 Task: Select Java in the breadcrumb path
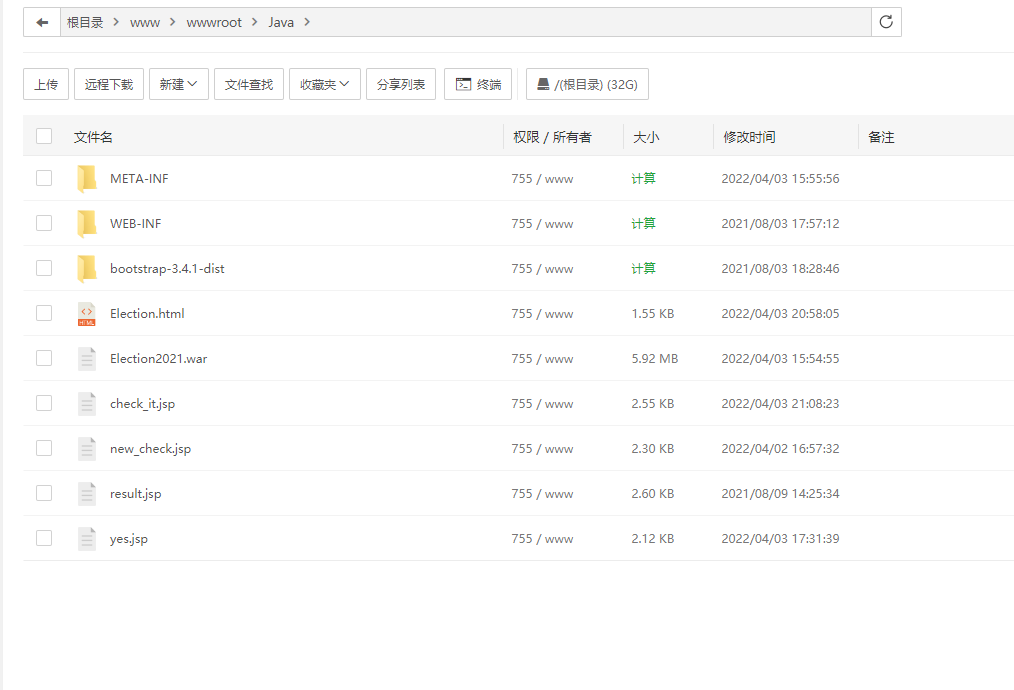[x=281, y=23]
